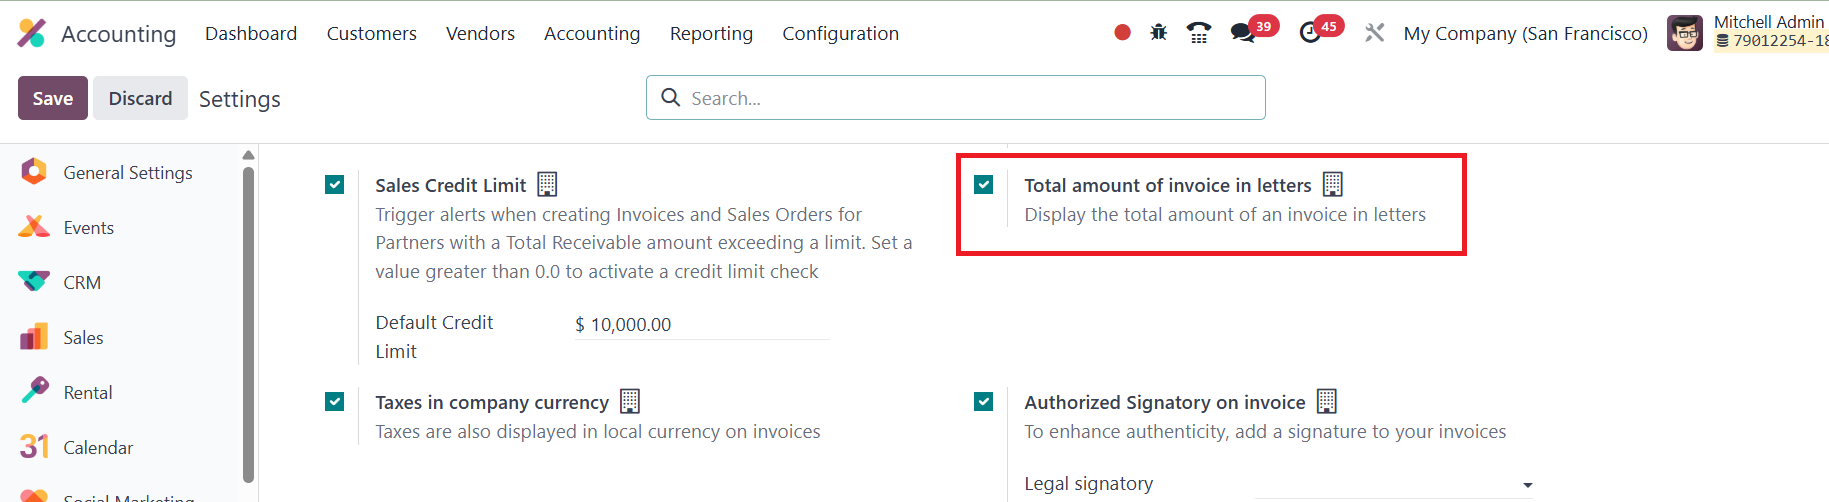This screenshot has height=502, width=1829.
Task: Click the Accounting app logo icon
Action: [32, 33]
